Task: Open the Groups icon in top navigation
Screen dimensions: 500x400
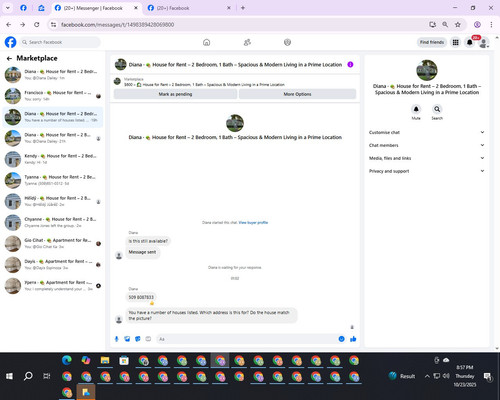Action: click(287, 42)
